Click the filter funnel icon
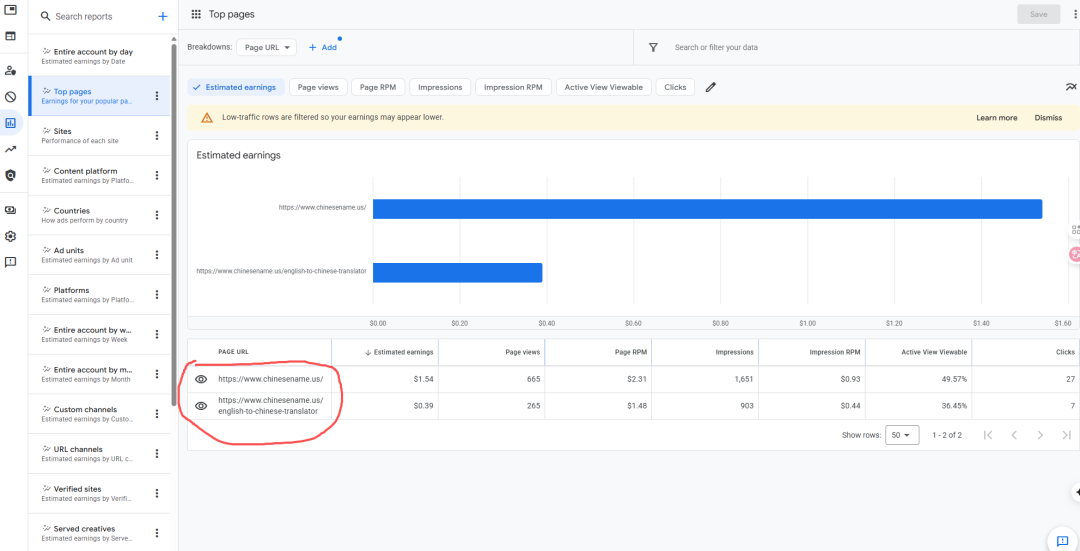Screen dimensions: 1080x551 653,47
